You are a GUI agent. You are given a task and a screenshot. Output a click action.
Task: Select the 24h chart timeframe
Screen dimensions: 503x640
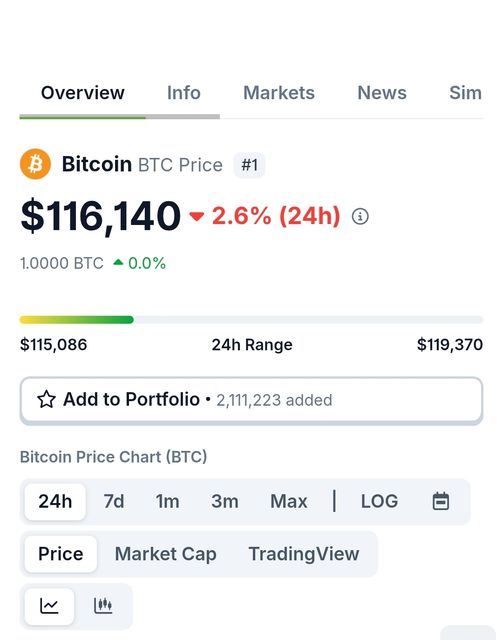click(55, 502)
